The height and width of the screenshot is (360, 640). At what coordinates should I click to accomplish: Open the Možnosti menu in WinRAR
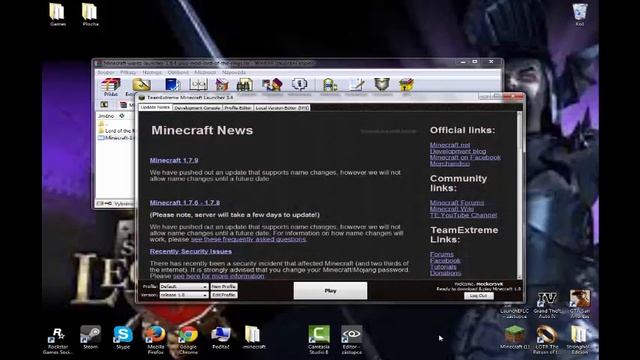(x=205, y=72)
